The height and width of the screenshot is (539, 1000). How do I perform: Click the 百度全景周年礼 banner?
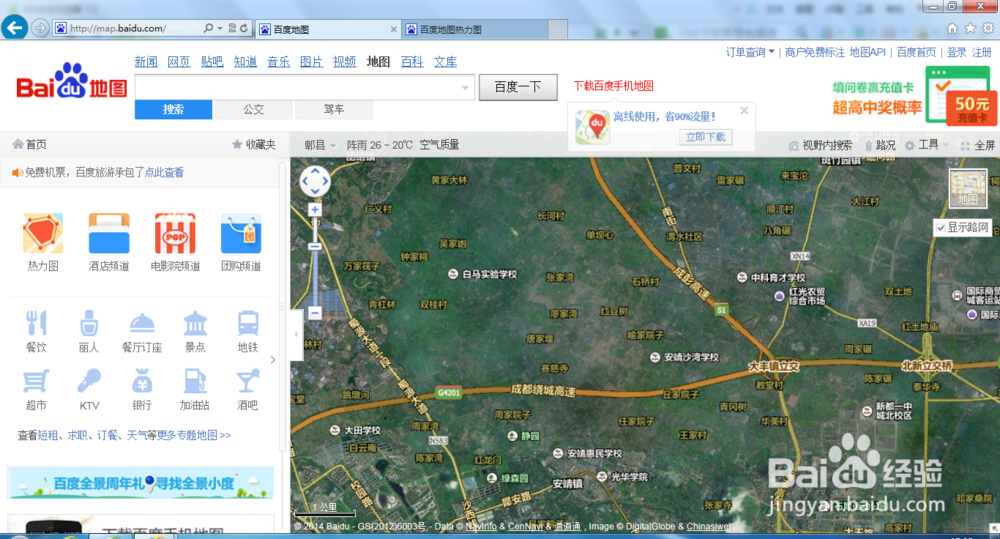point(140,483)
